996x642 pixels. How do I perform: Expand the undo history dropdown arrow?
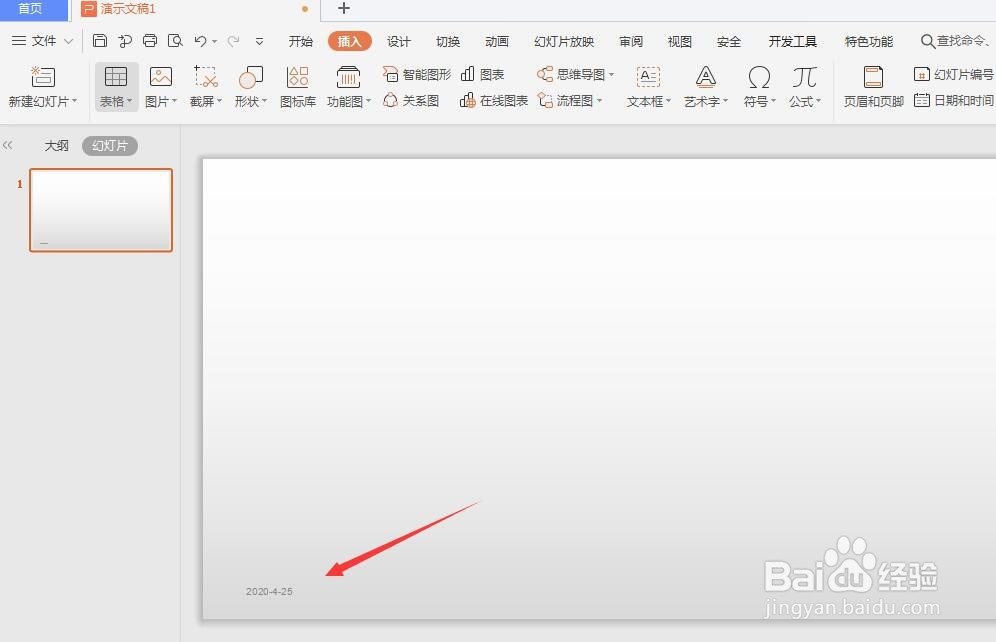click(215, 41)
